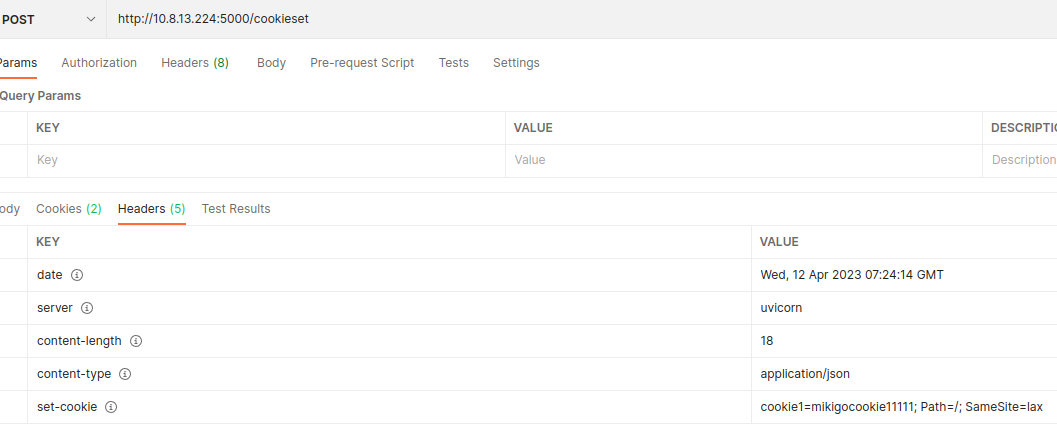Click info icon next to date header

77,275
